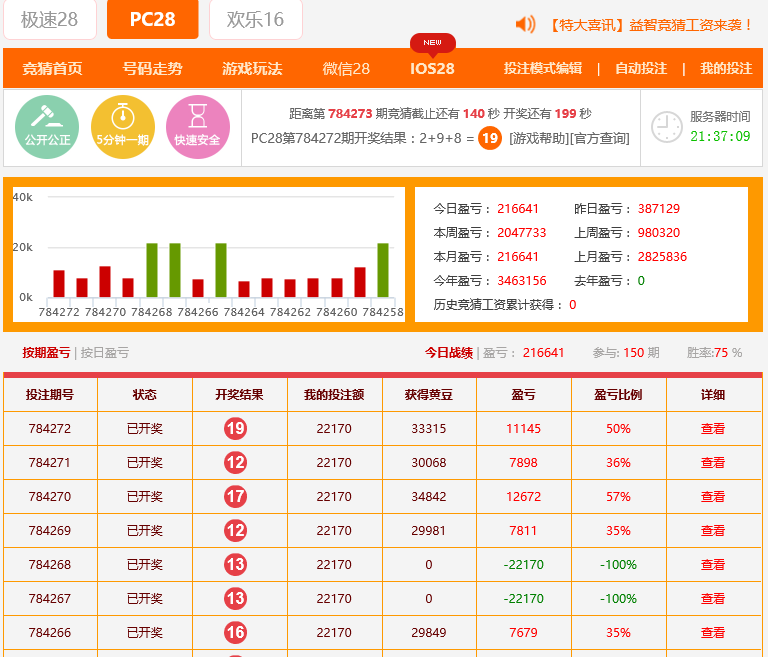Image resolution: width=768 pixels, height=657 pixels.
Task: Click 今年盈亏 value 3463156
Action: [522, 281]
